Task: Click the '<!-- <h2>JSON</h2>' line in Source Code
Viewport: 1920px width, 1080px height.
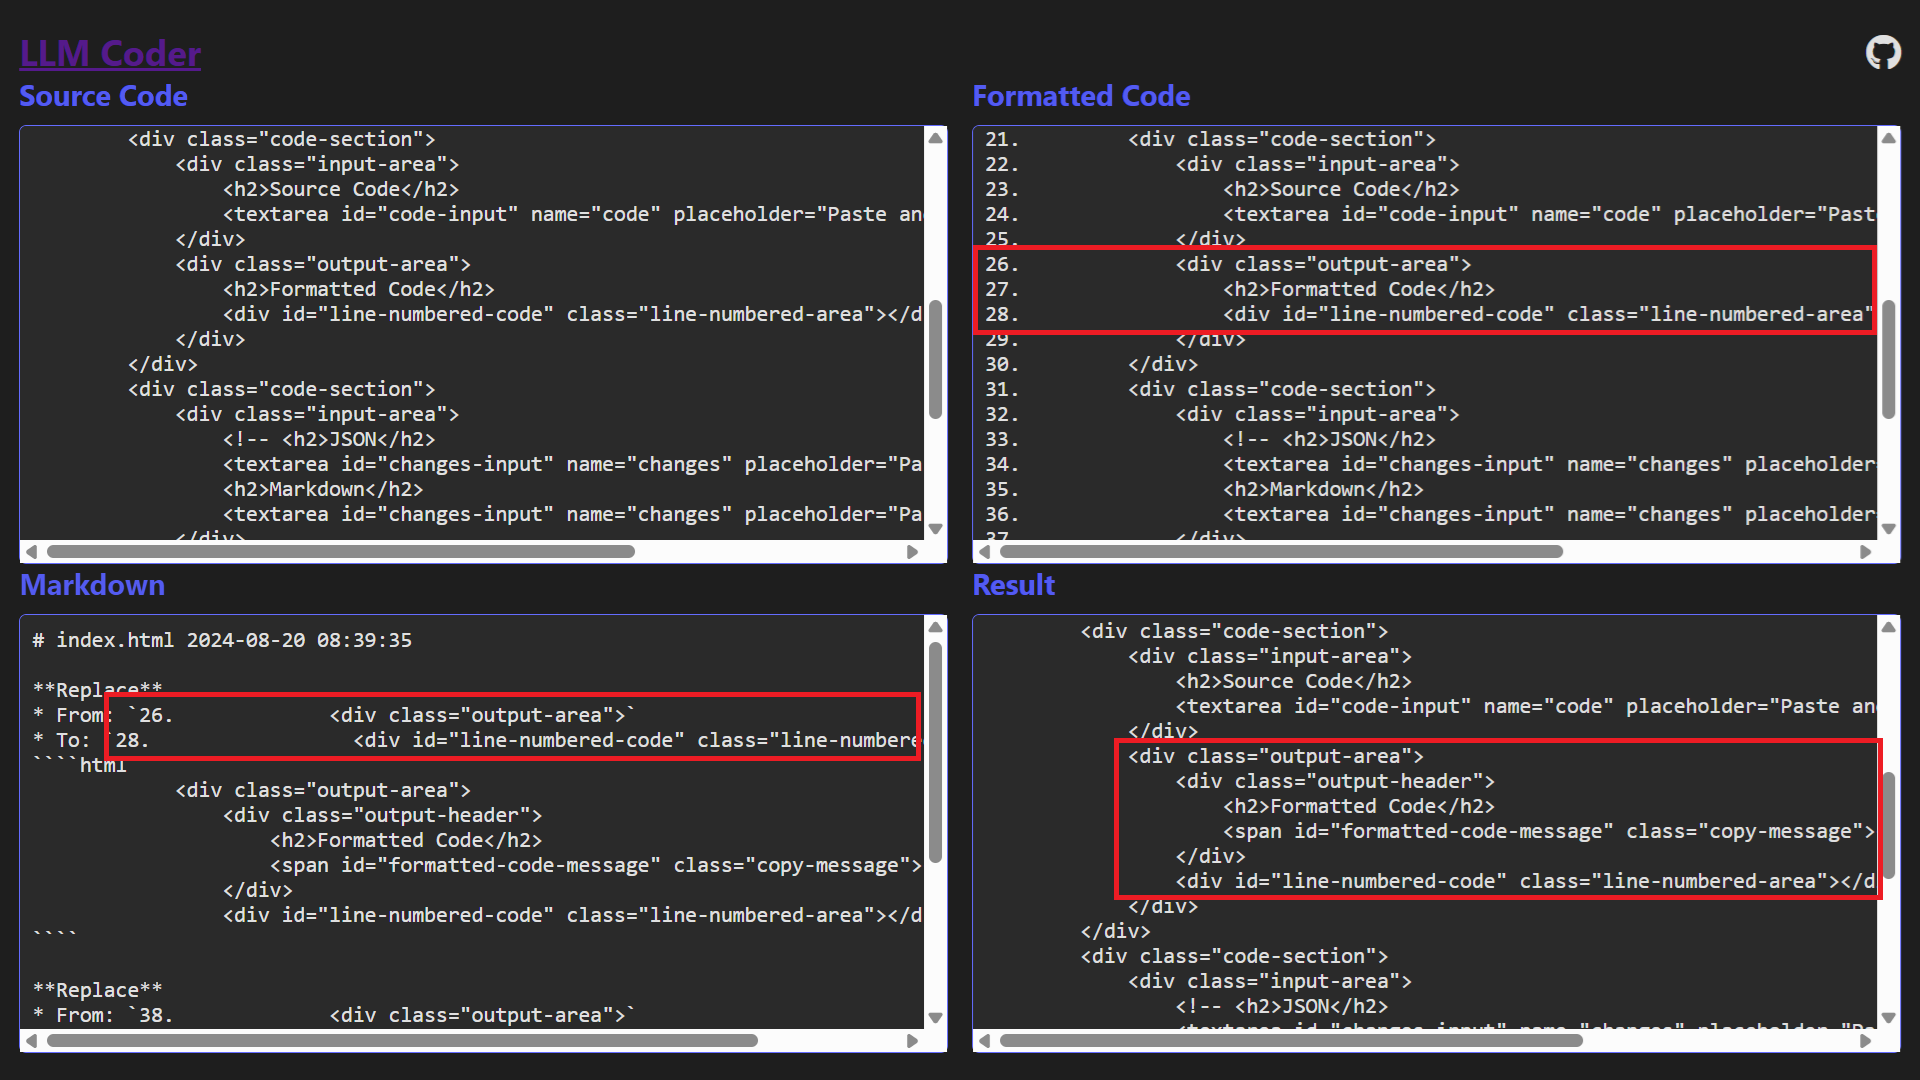Action: 329,439
